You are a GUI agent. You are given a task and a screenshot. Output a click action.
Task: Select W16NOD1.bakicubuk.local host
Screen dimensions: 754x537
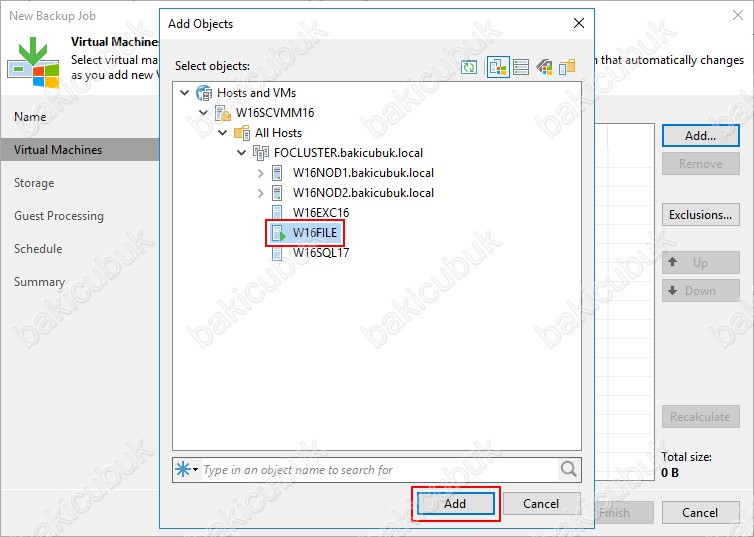(363, 173)
